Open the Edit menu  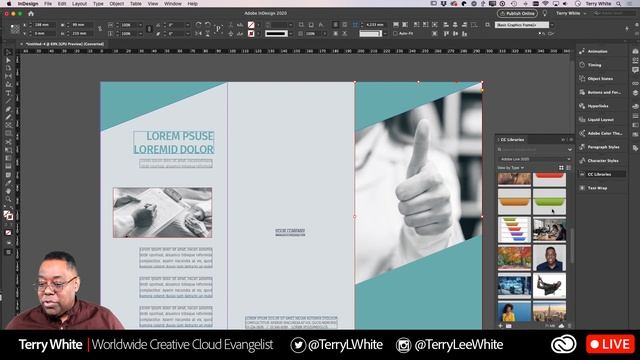[62, 4]
